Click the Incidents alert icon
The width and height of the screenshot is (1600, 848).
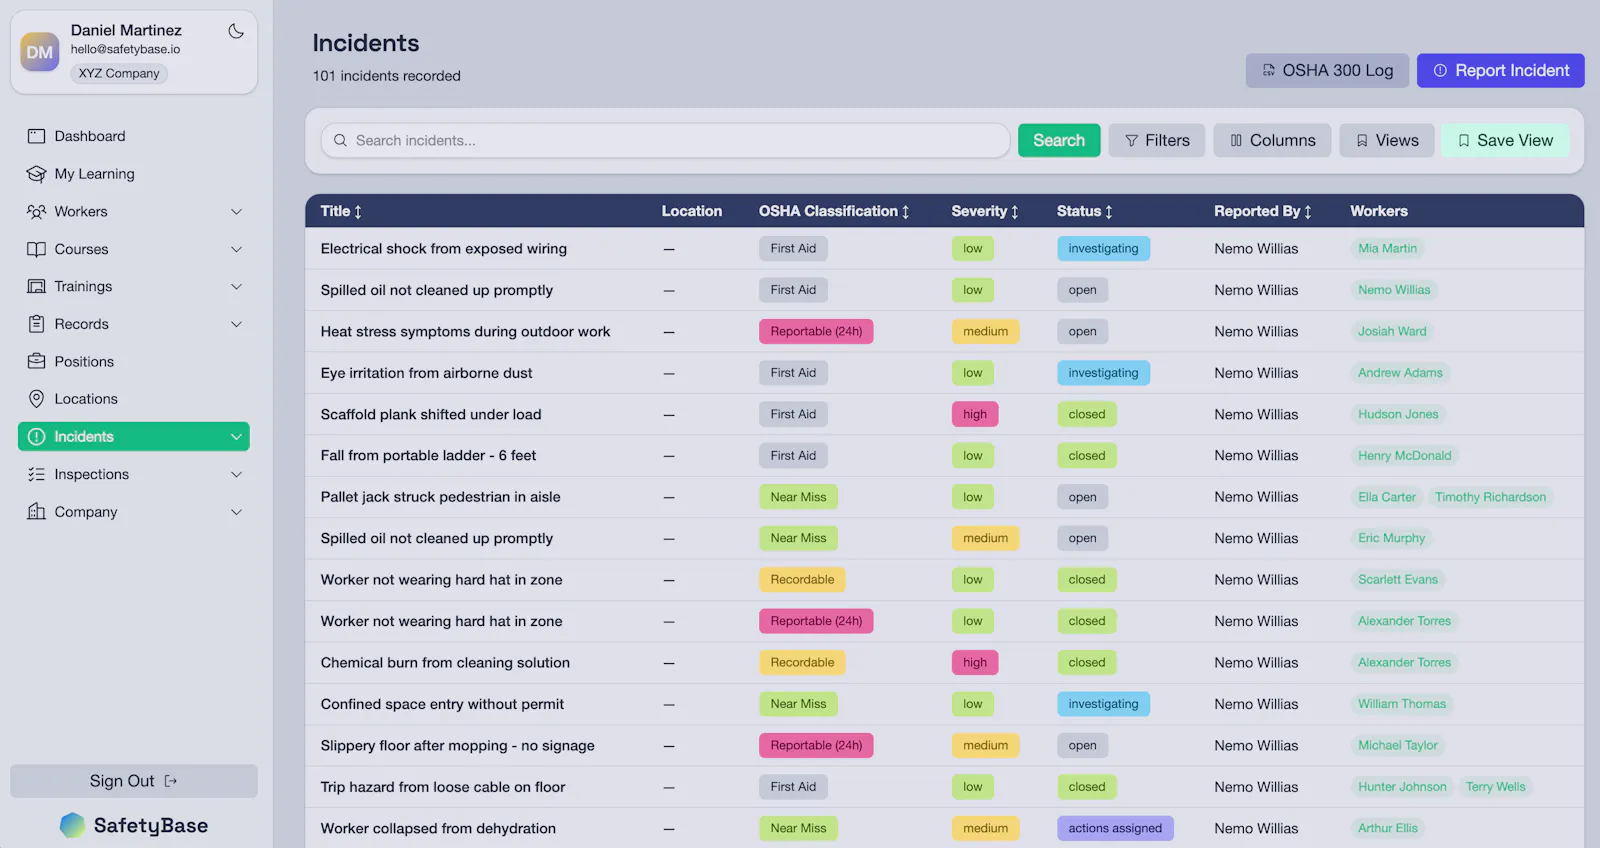[37, 437]
